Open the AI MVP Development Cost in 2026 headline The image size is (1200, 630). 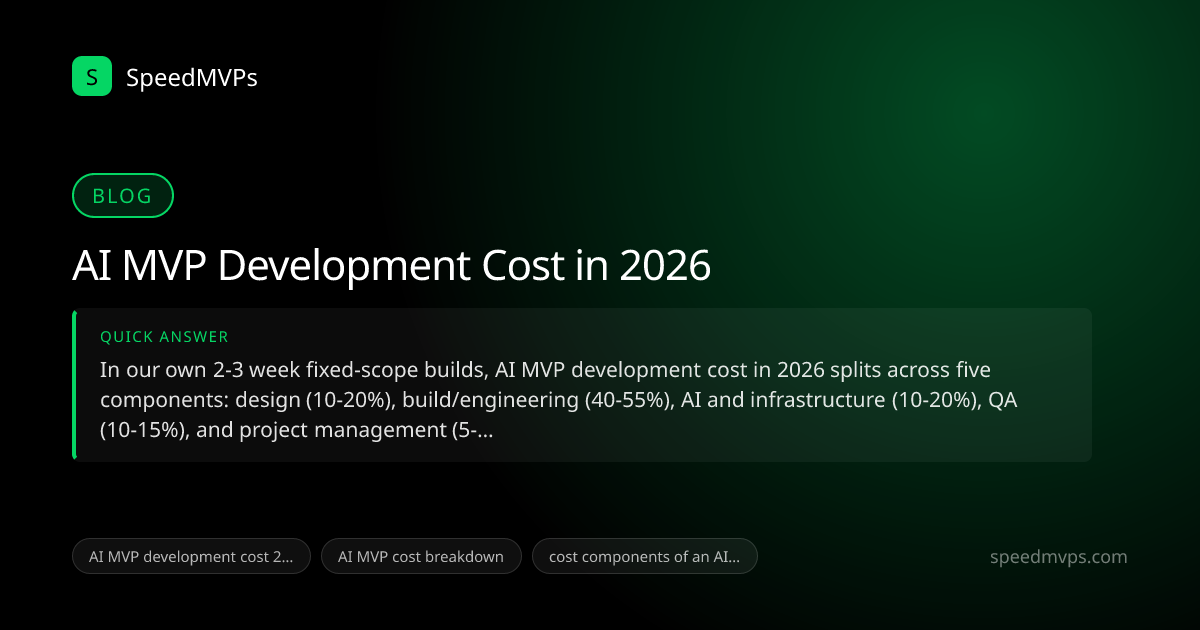coord(391,267)
